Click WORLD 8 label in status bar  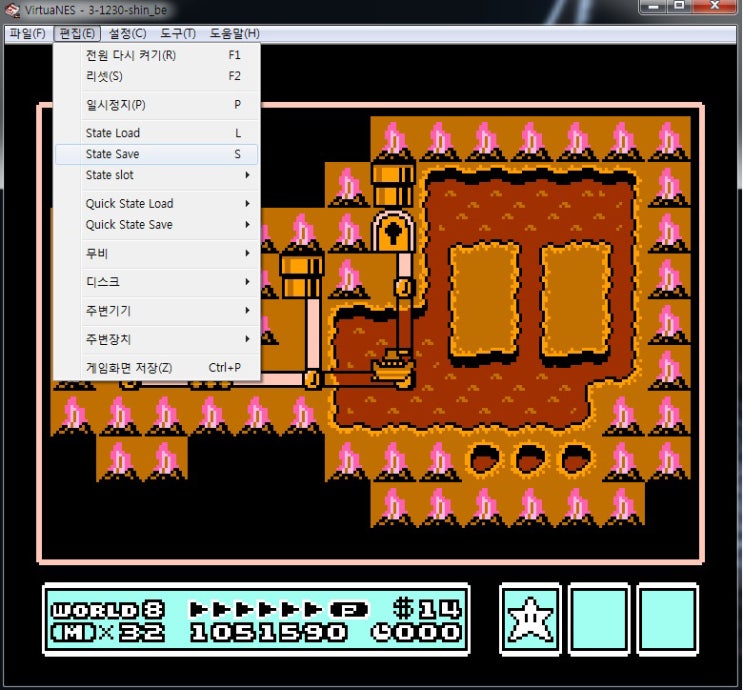(108, 609)
